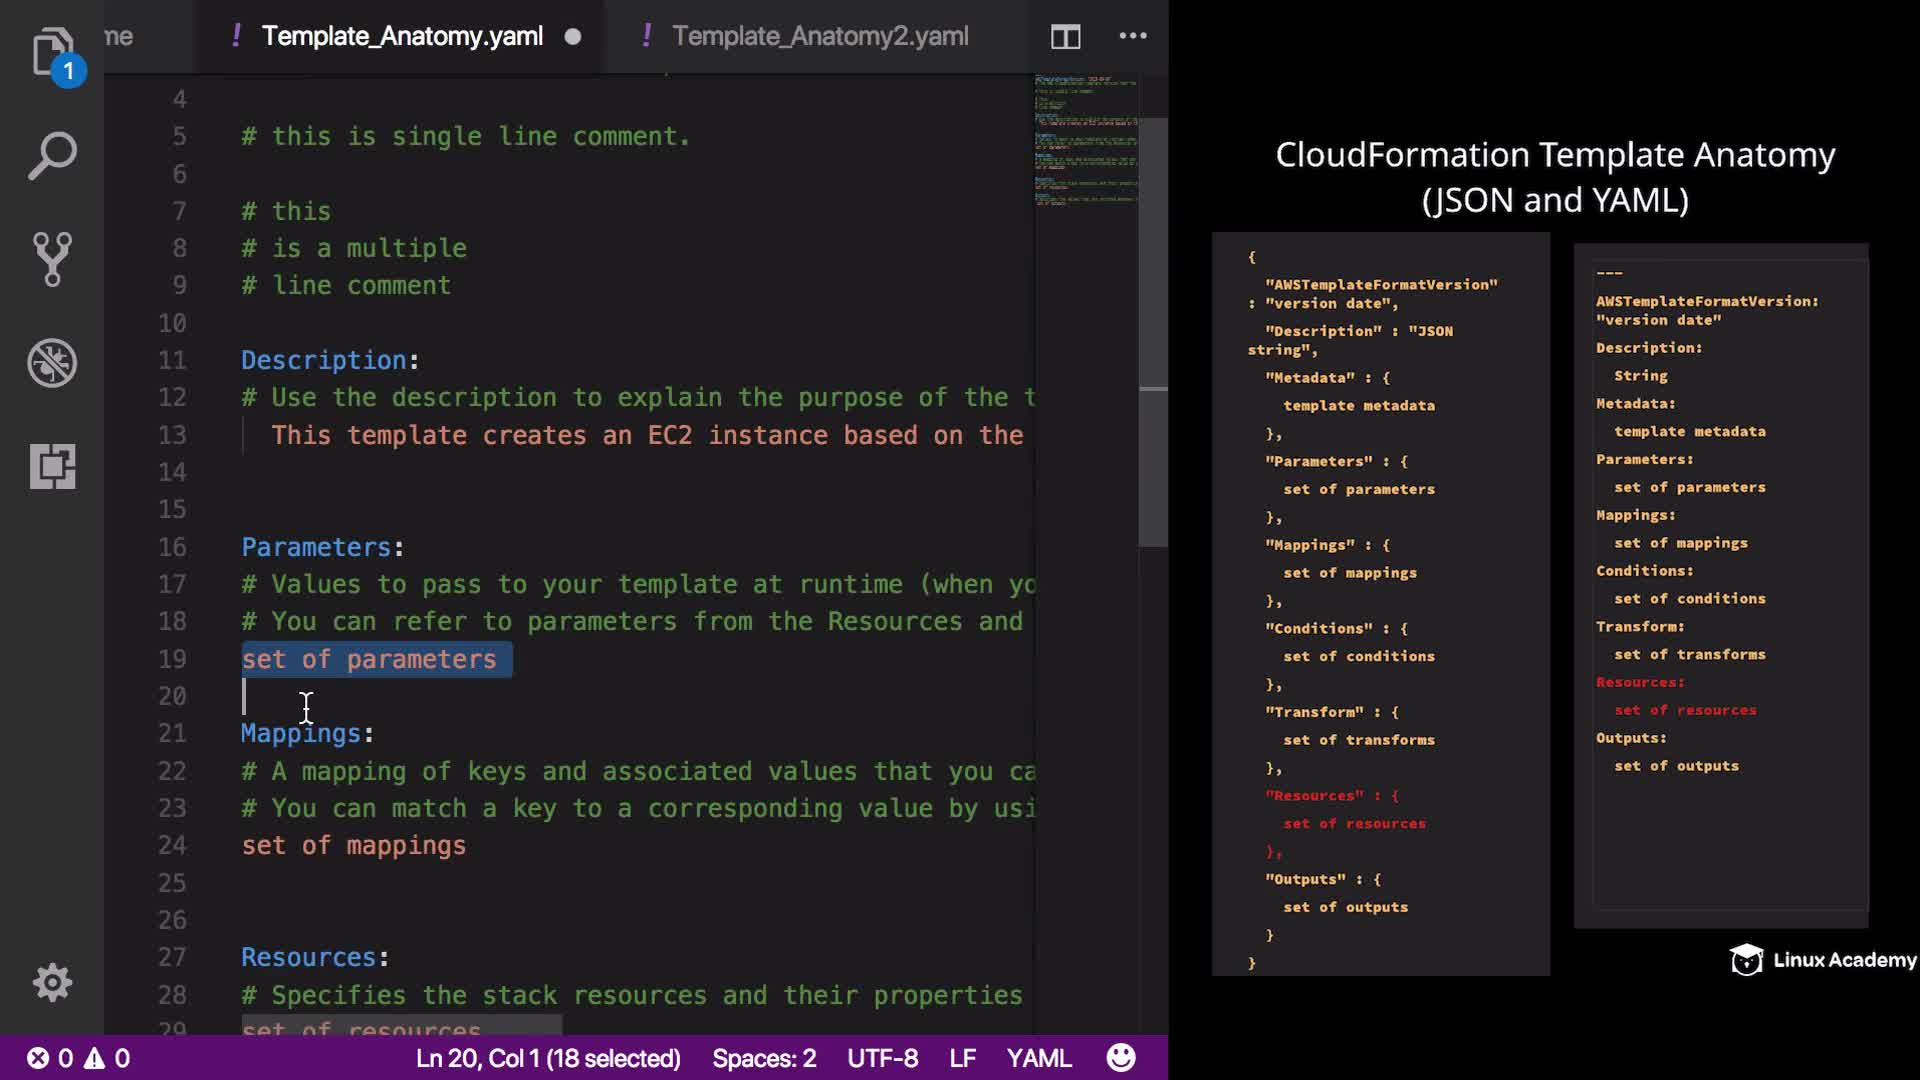Image resolution: width=1920 pixels, height=1080 pixels.
Task: Open the Explorer files icon
Action: [x=52, y=52]
